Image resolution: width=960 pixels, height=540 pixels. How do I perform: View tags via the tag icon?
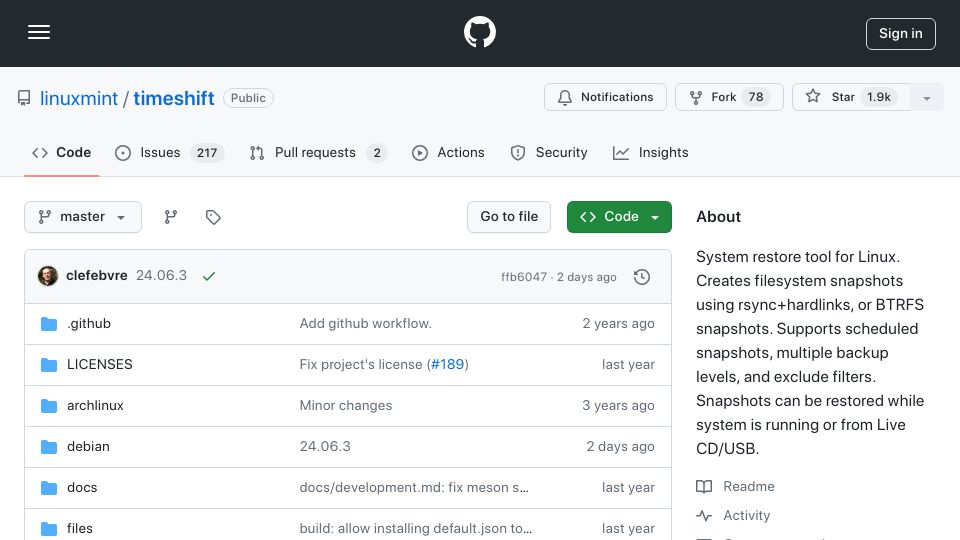213,217
